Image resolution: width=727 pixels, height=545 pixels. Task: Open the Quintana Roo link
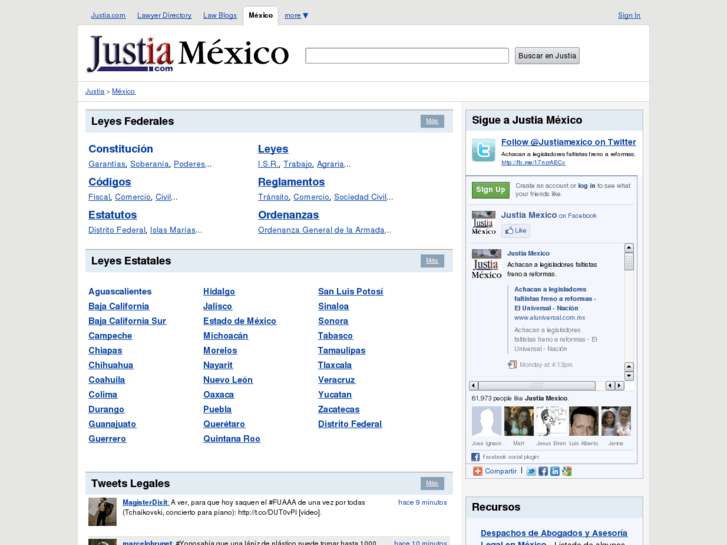(x=232, y=439)
